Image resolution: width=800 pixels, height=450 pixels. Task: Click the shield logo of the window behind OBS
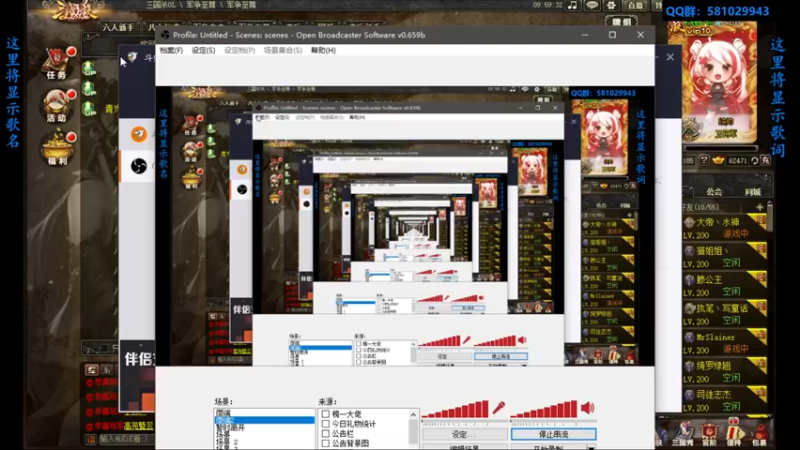tap(132, 57)
